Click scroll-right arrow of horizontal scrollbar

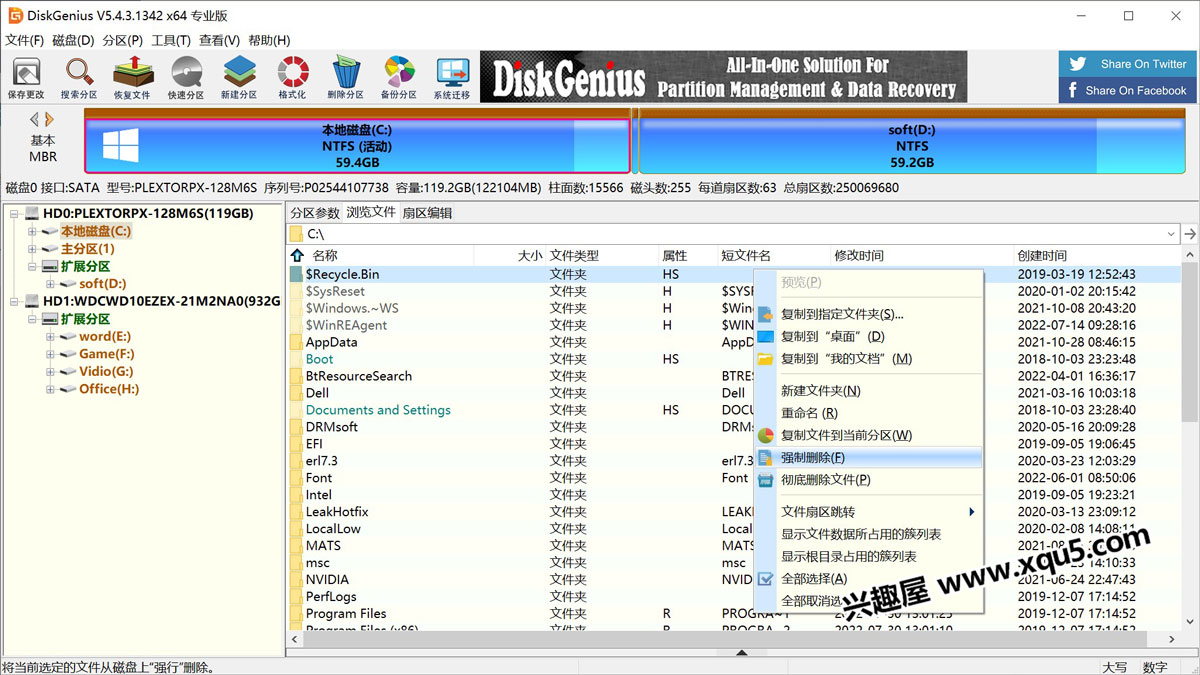coord(1173,639)
